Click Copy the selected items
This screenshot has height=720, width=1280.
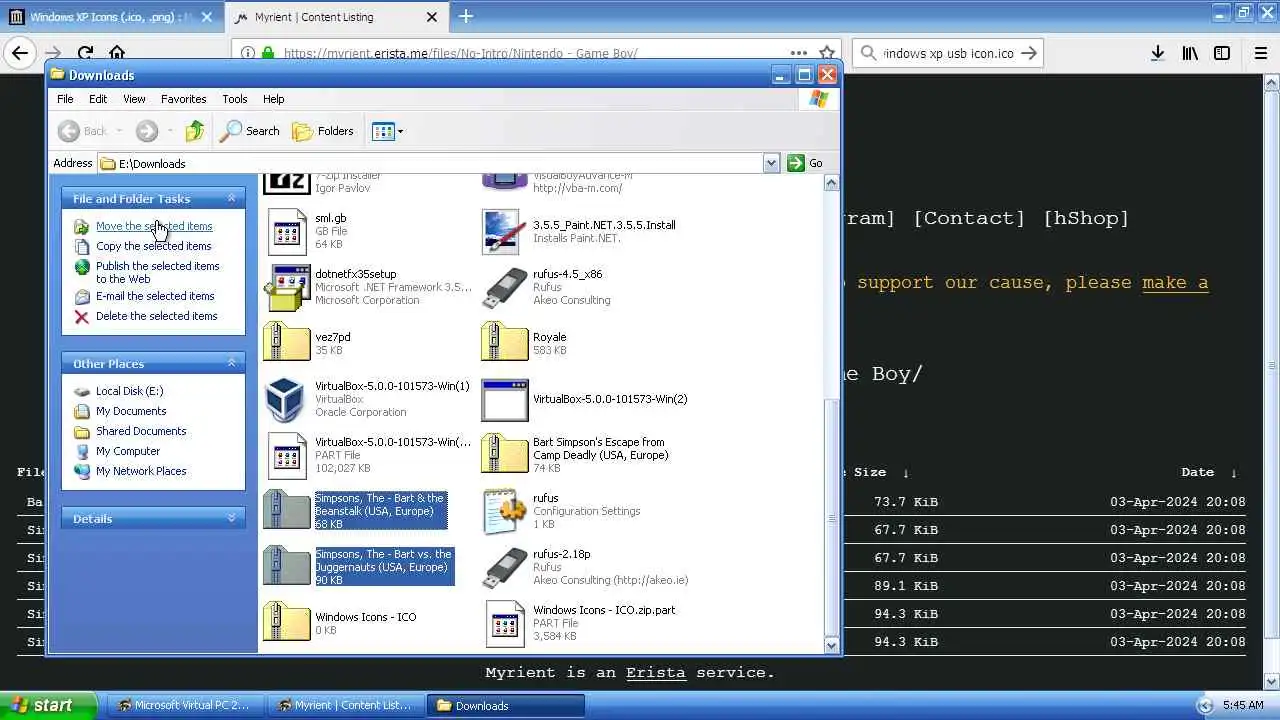[x=154, y=246]
